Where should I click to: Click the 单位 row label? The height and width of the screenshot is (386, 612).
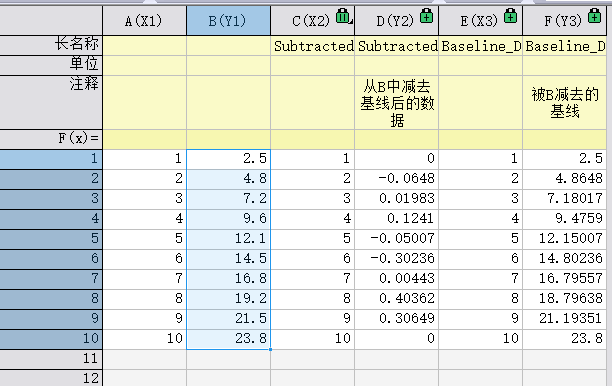51,65
